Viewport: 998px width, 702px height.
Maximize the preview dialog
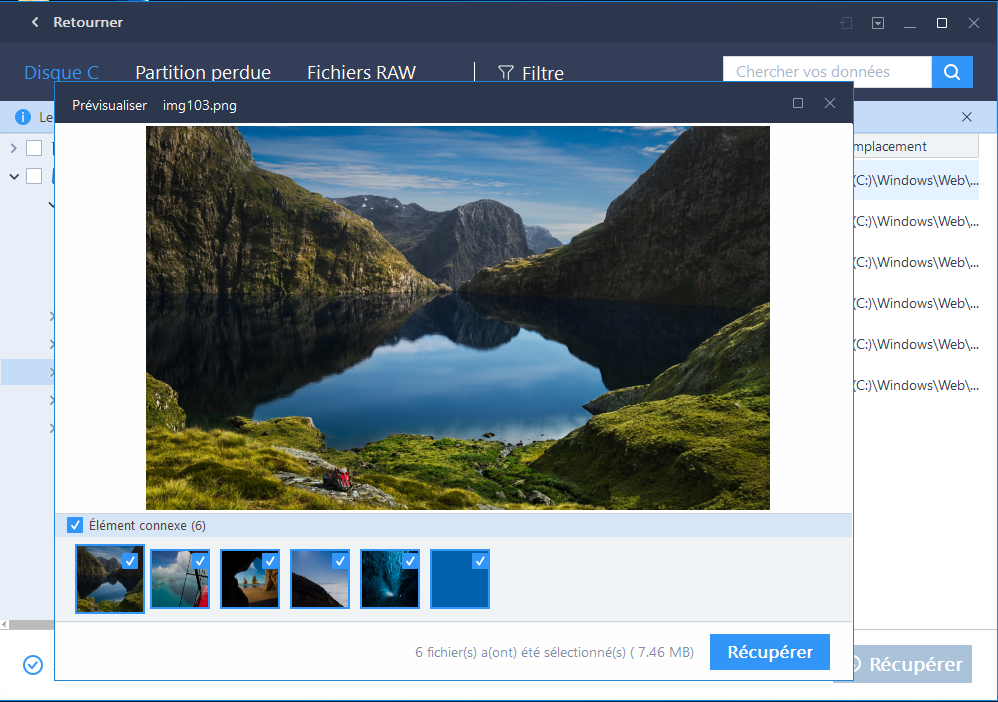coord(798,103)
